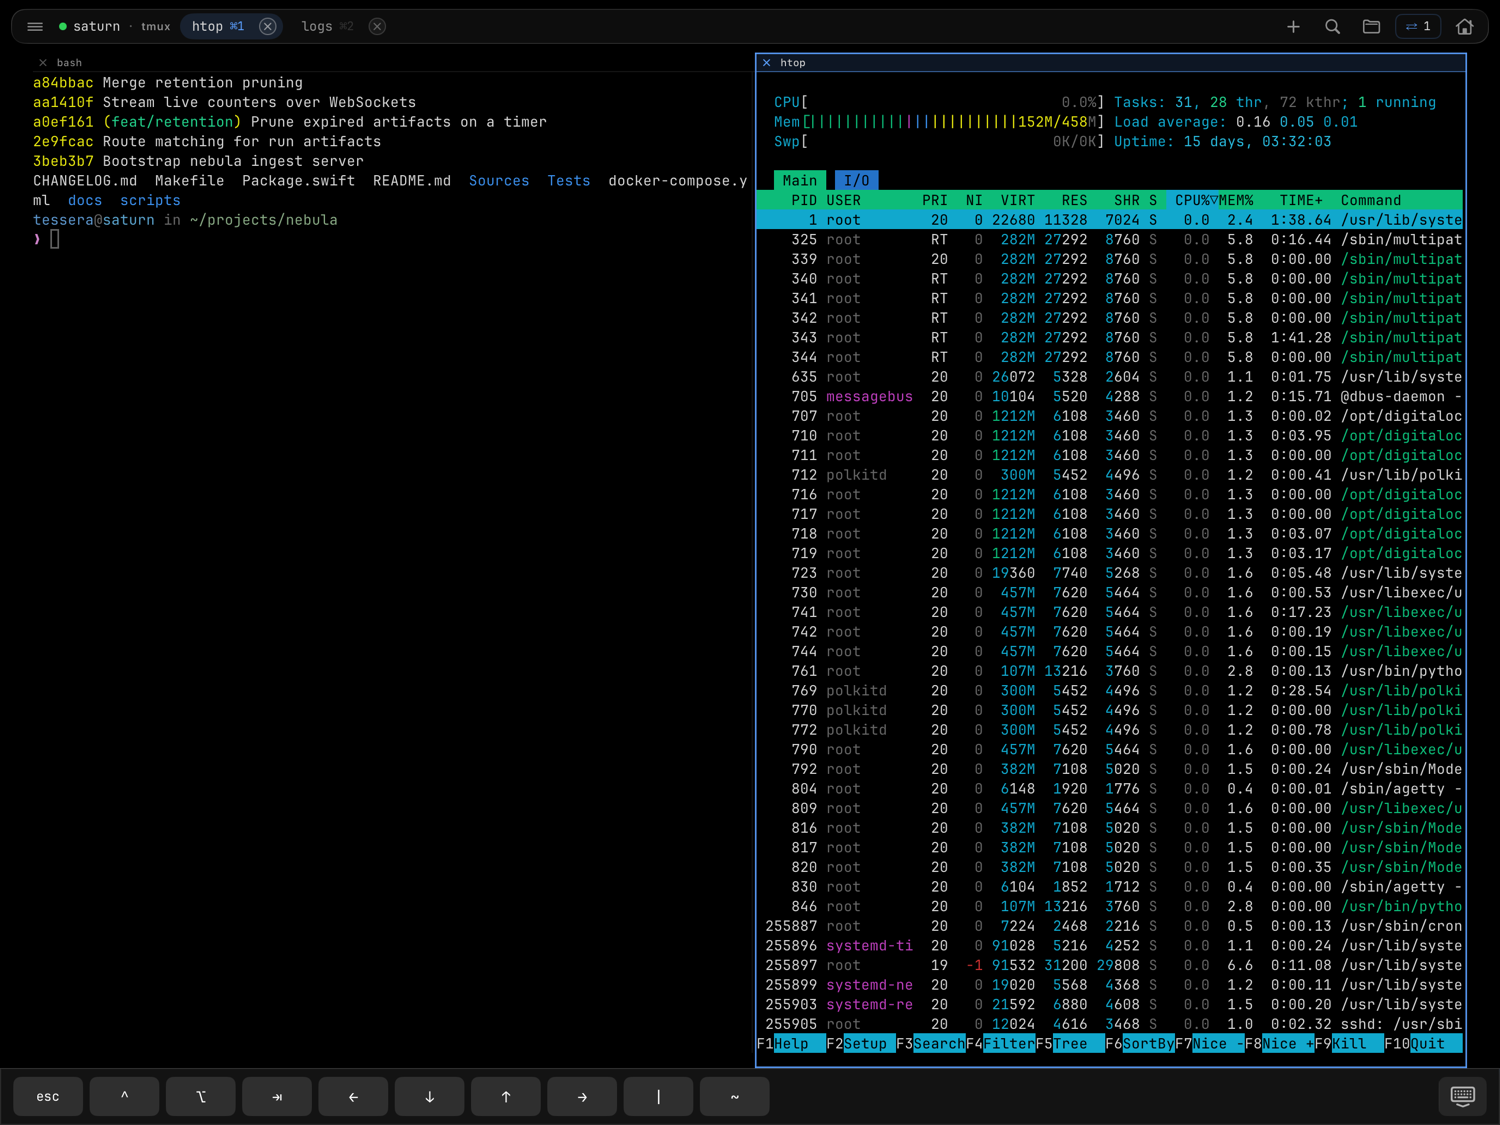Click F2 Setup in htop footer

pos(860,1044)
